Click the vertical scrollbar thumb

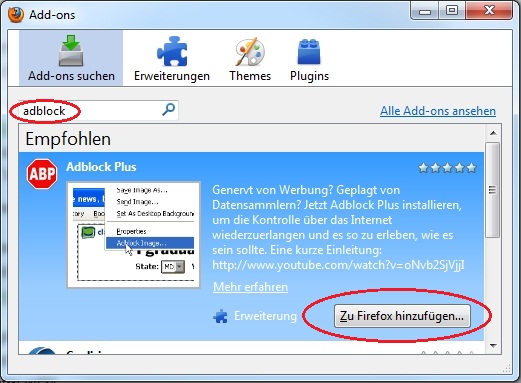tap(492, 190)
